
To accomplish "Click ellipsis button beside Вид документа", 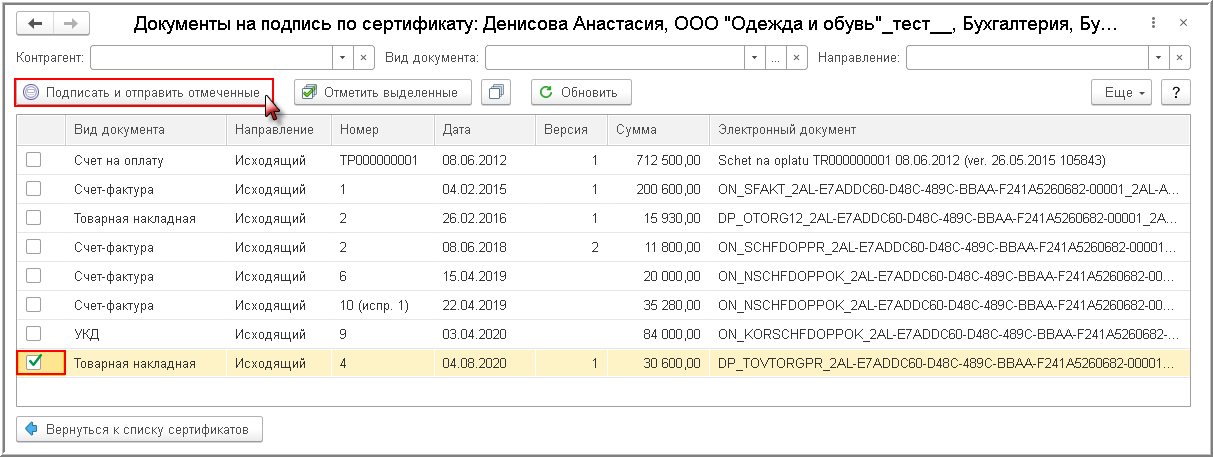I will tap(775, 58).
